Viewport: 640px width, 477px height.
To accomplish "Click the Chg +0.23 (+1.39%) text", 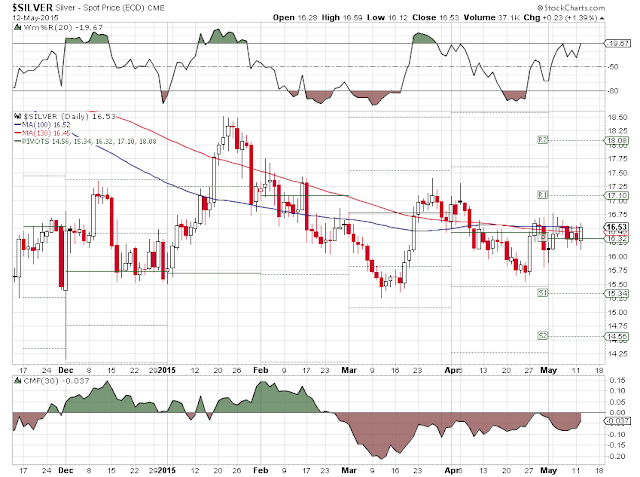I will coord(560,18).
